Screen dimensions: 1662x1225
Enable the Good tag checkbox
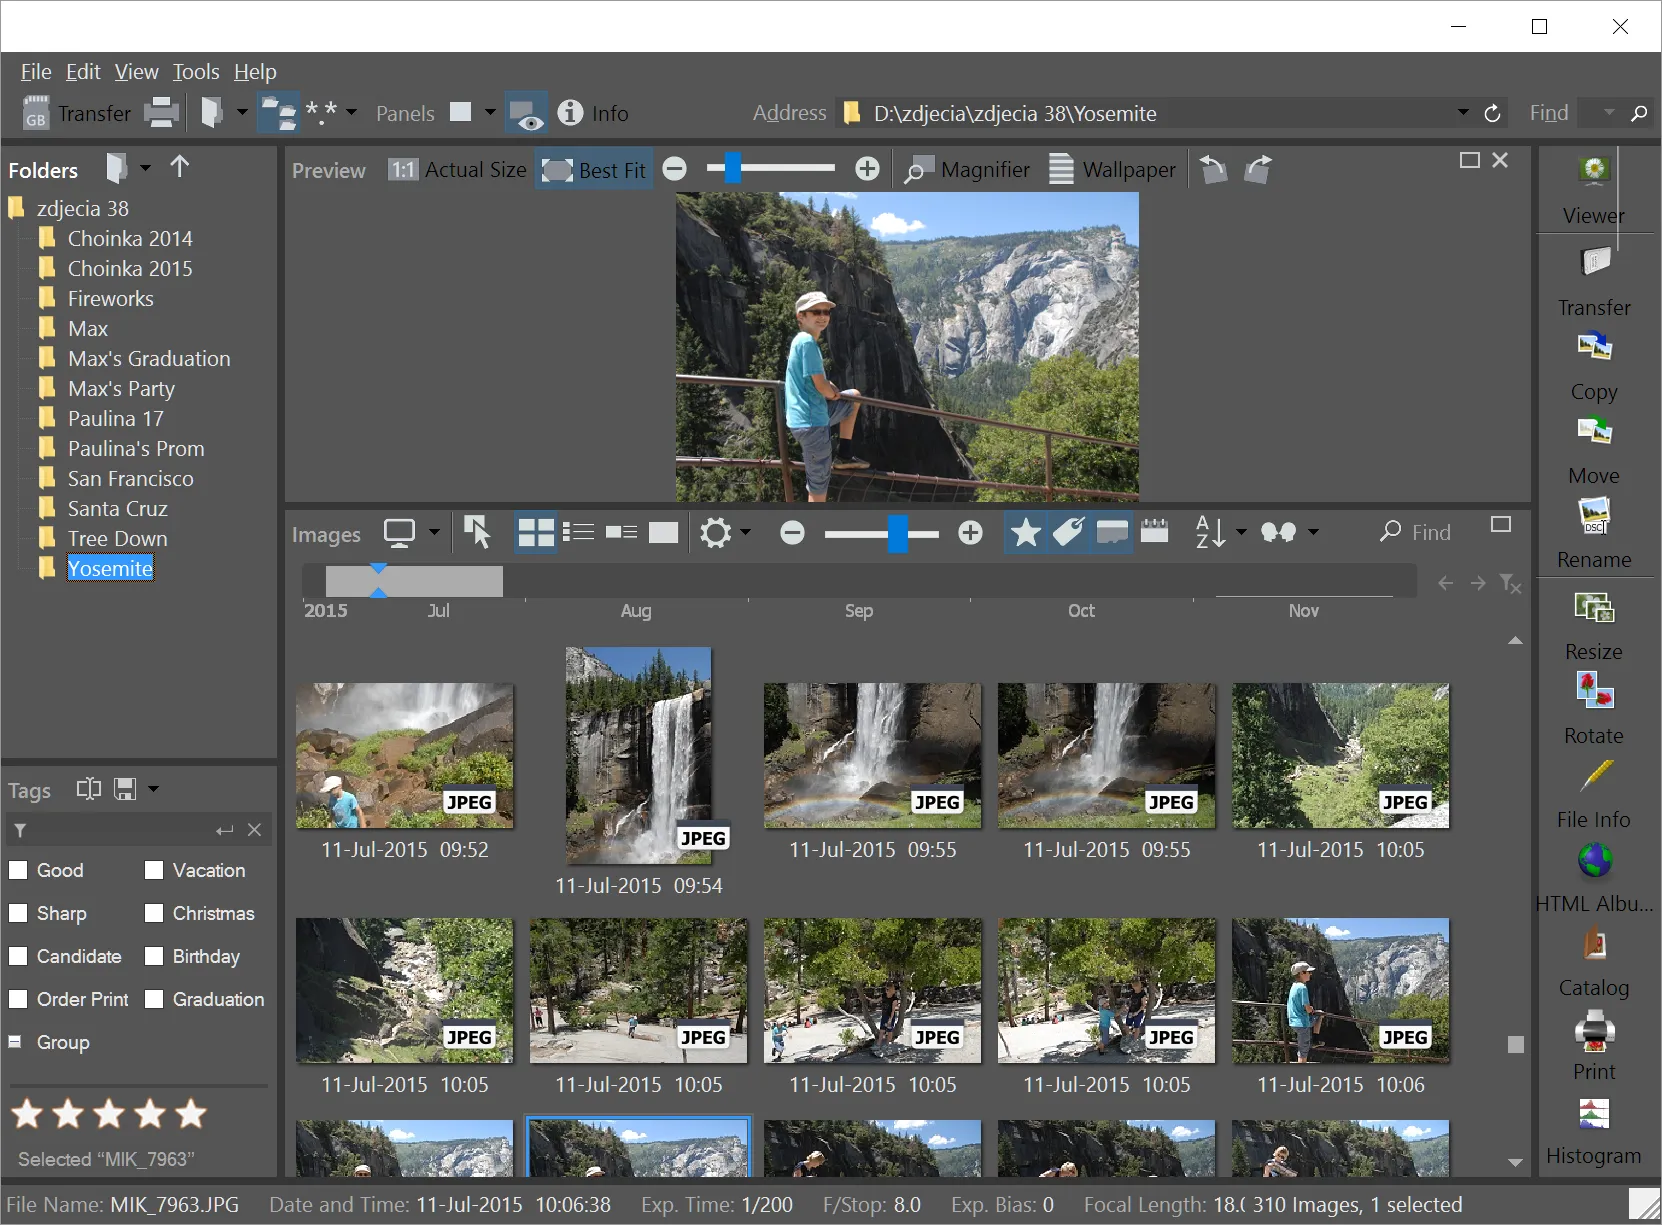click(18, 870)
